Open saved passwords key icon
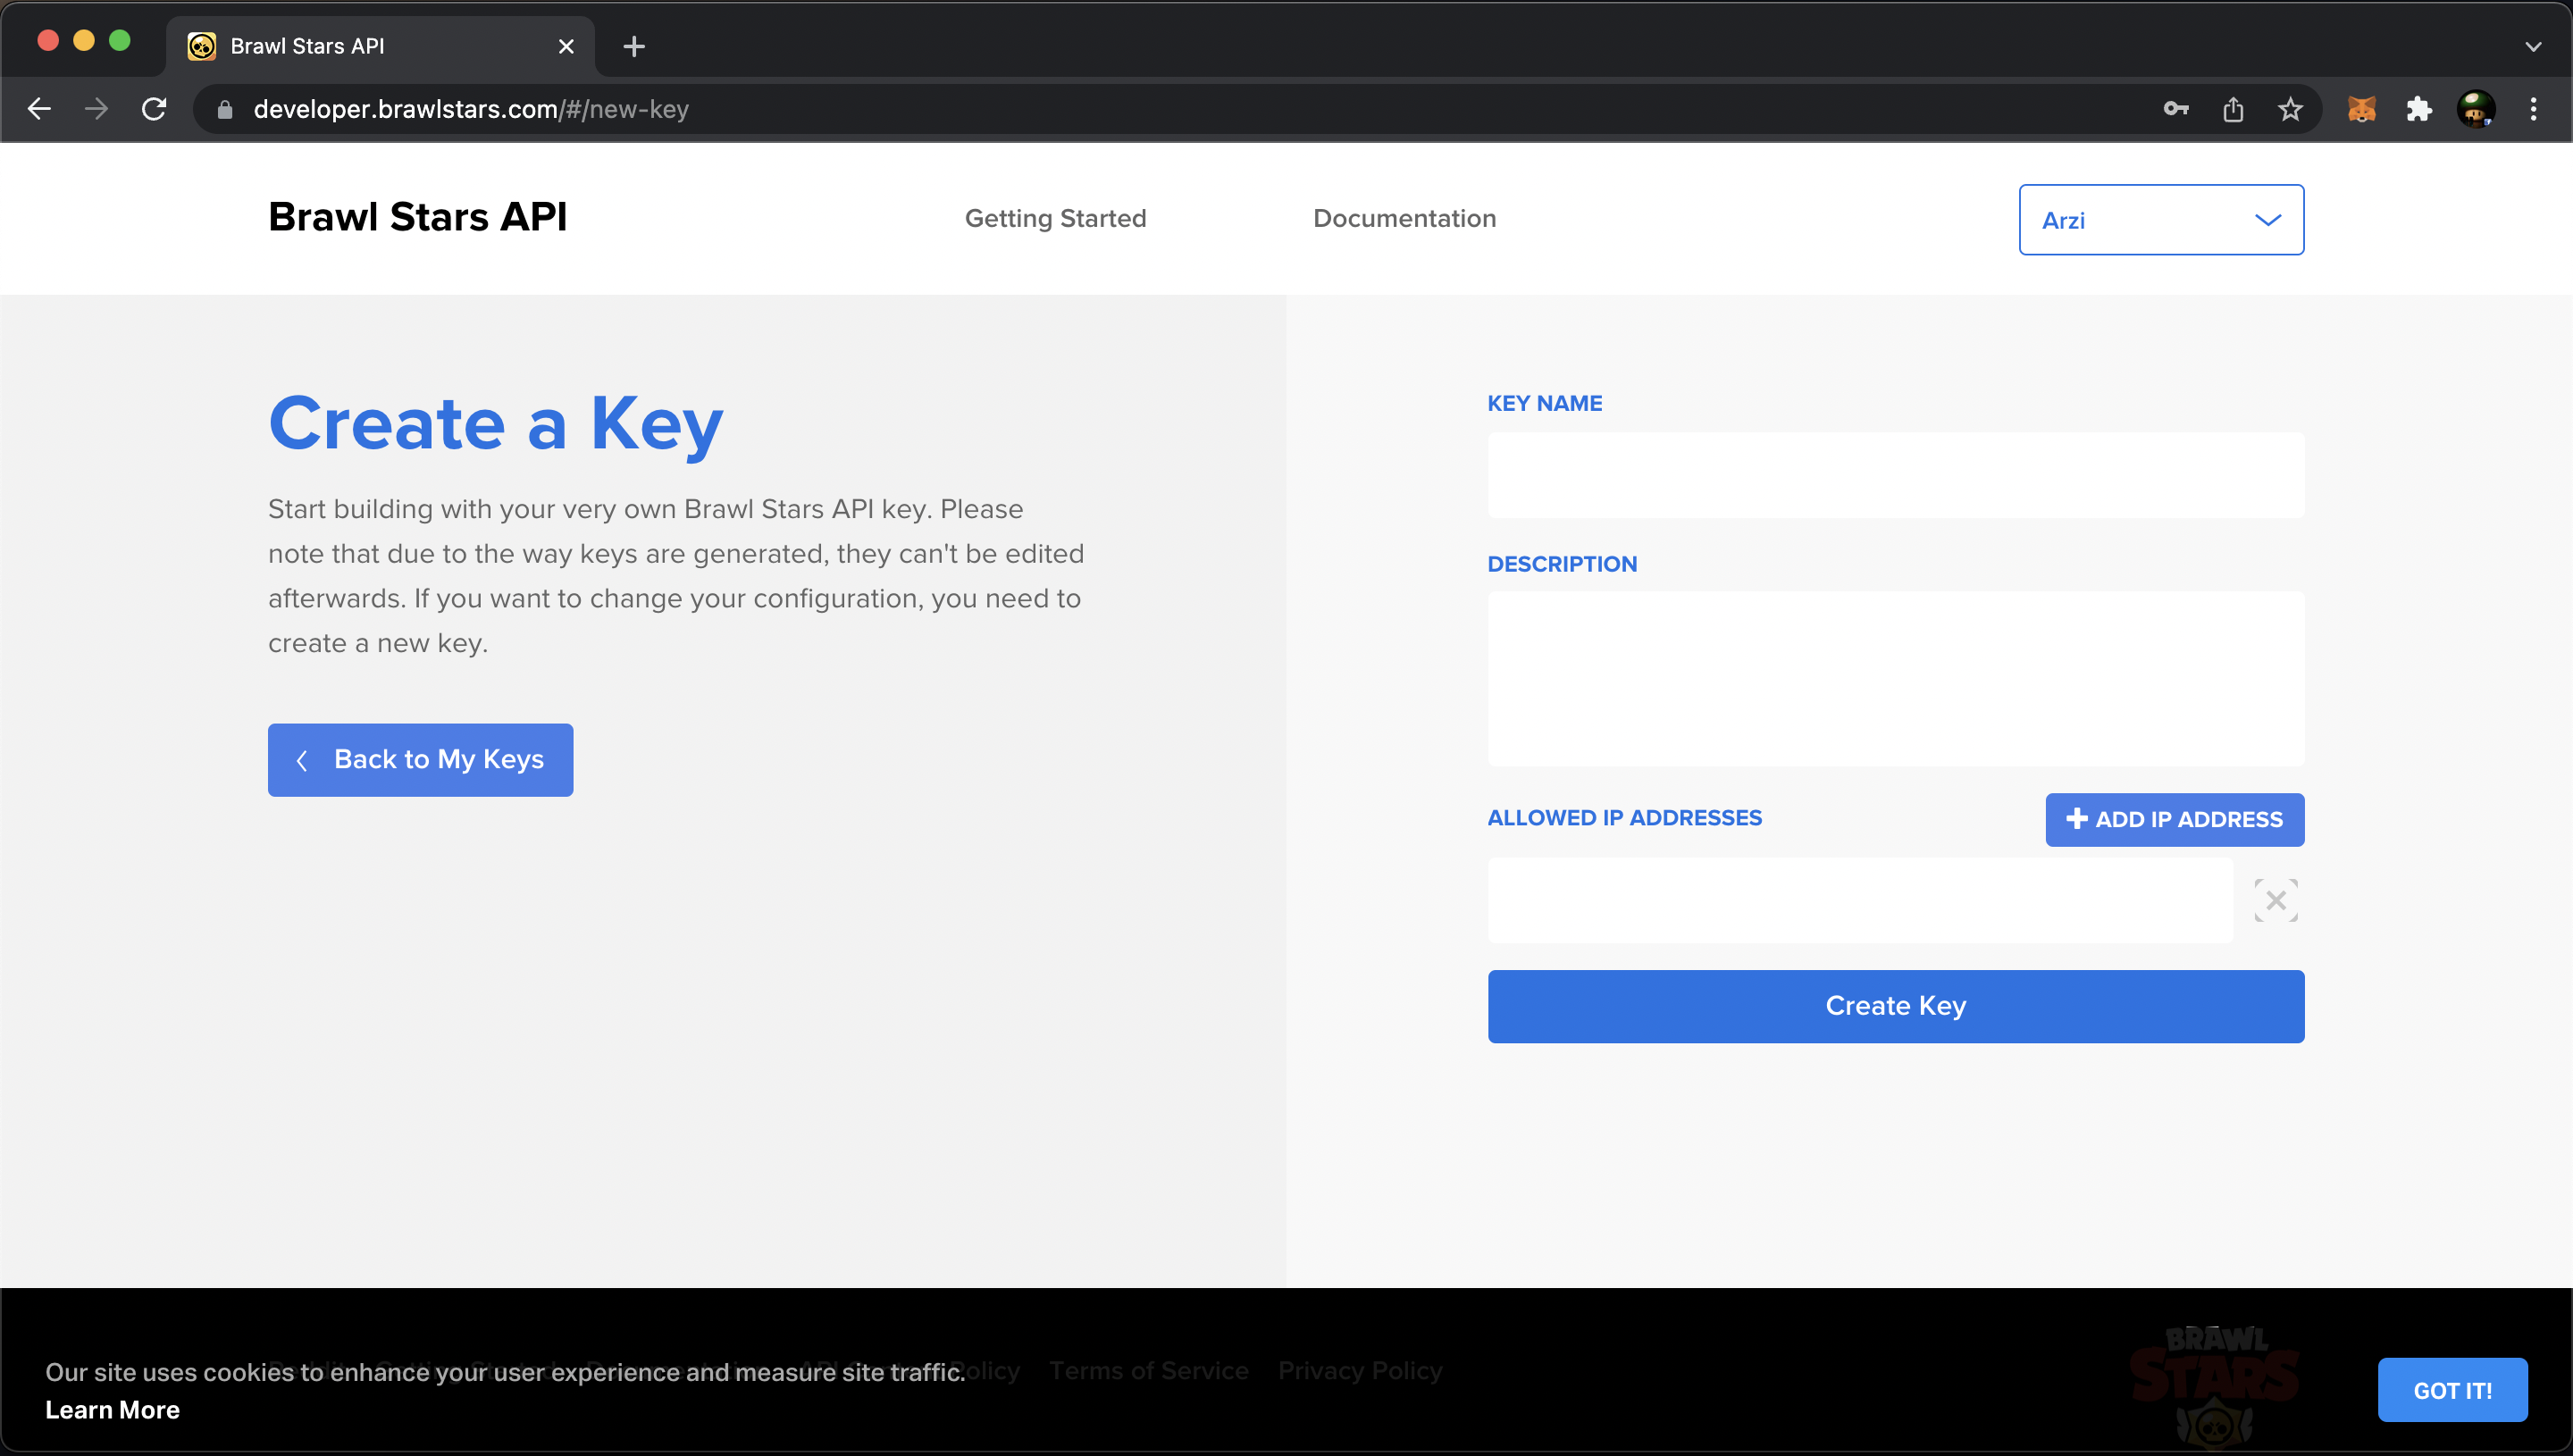This screenshot has width=2573, height=1456. (x=2175, y=109)
